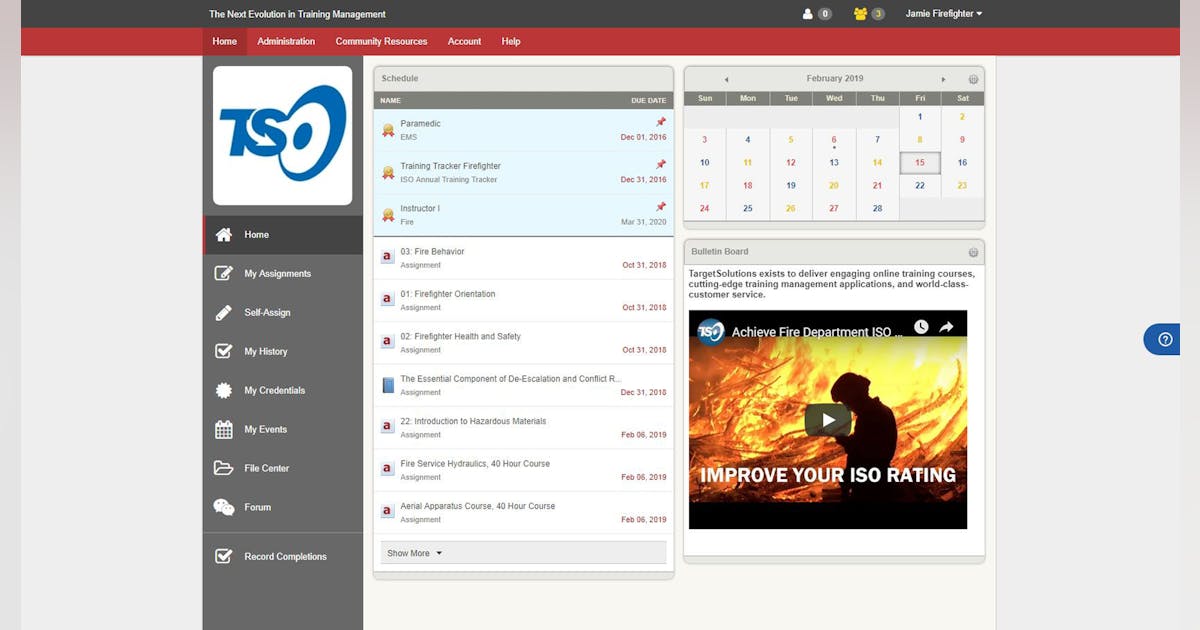Open the Forum chat bubbles icon
Screen dimensions: 1200x630
[x=222, y=507]
